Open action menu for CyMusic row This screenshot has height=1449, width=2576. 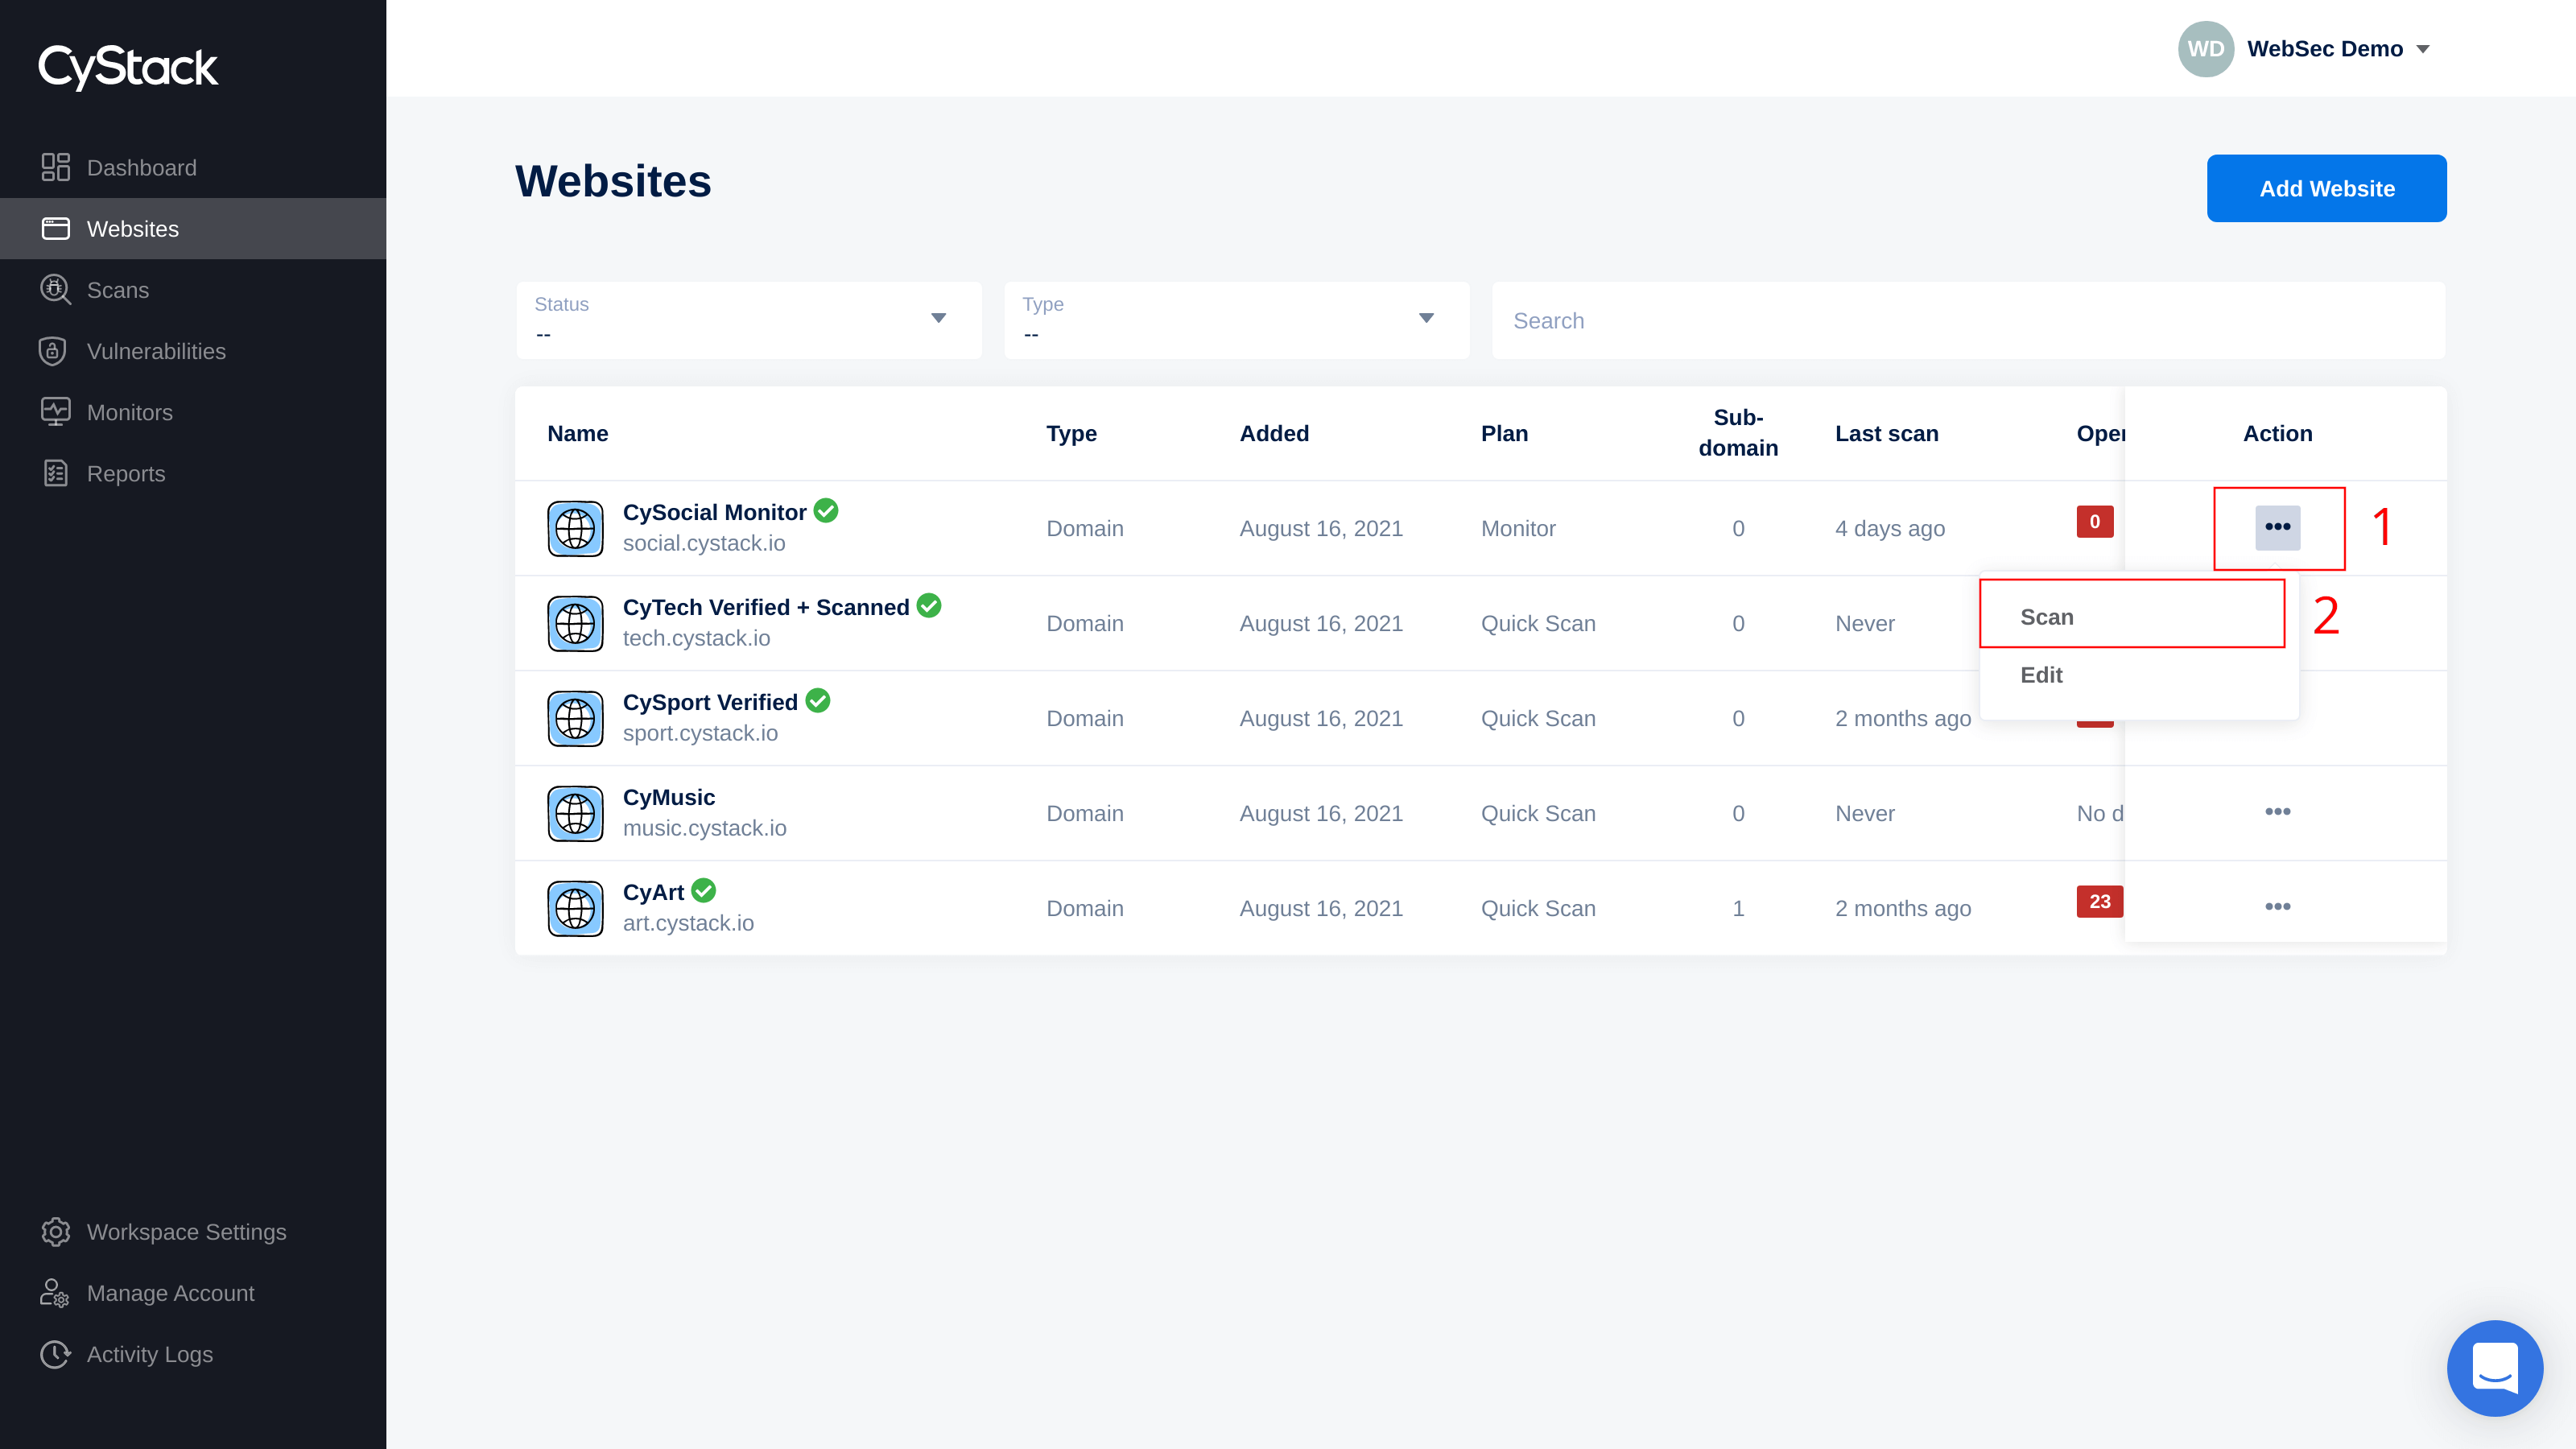coord(2278,811)
